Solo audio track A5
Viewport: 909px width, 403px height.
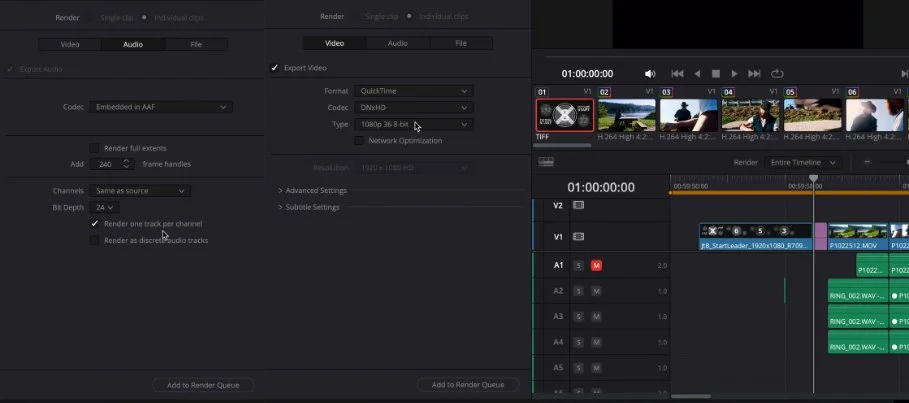[x=578, y=368]
